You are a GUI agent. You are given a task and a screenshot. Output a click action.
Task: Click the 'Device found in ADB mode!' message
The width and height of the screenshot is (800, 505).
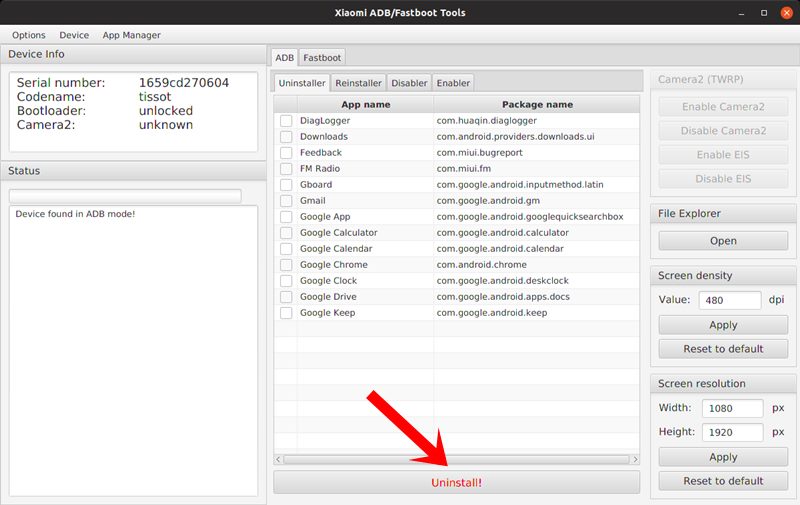[x=75, y=214]
